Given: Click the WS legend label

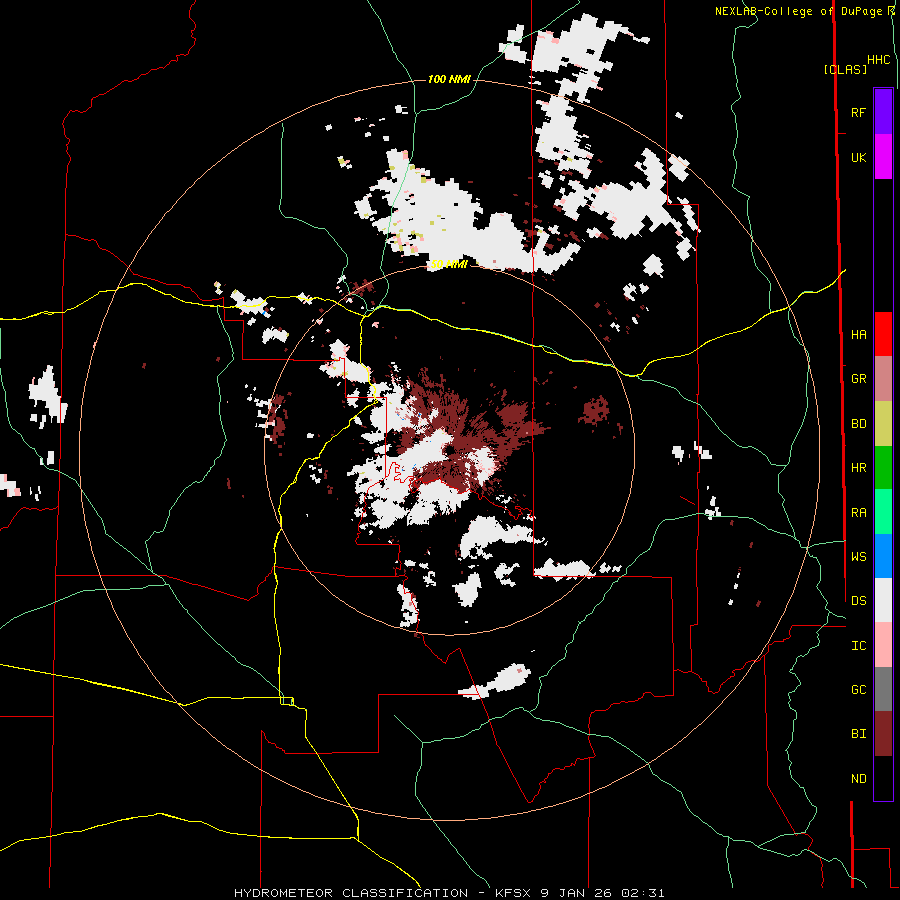Looking at the screenshot, I should coord(858,556).
